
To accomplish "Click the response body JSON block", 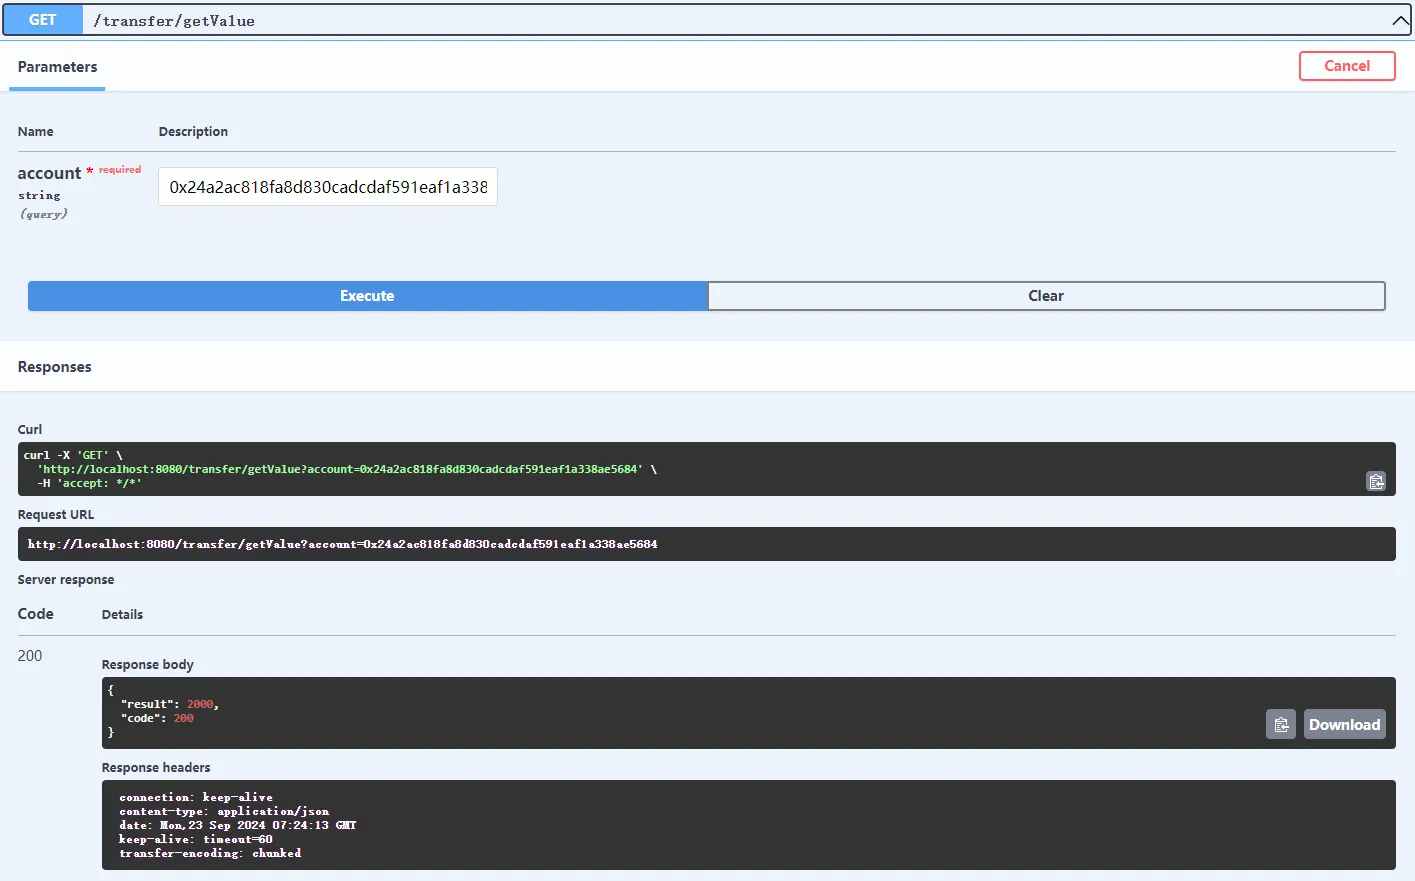I will 600,712.
